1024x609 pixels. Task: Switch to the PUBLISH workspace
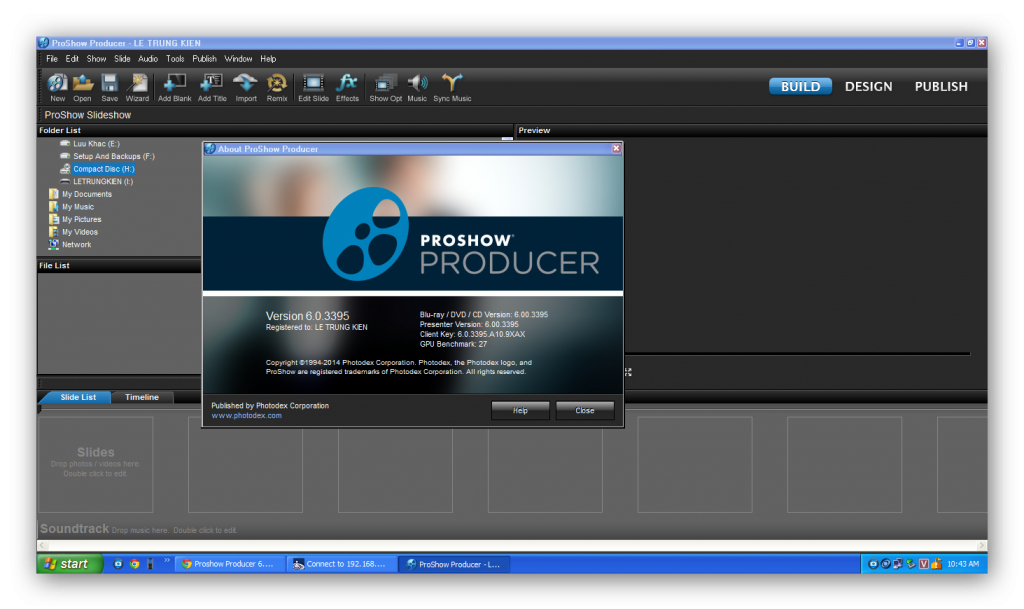[x=940, y=86]
